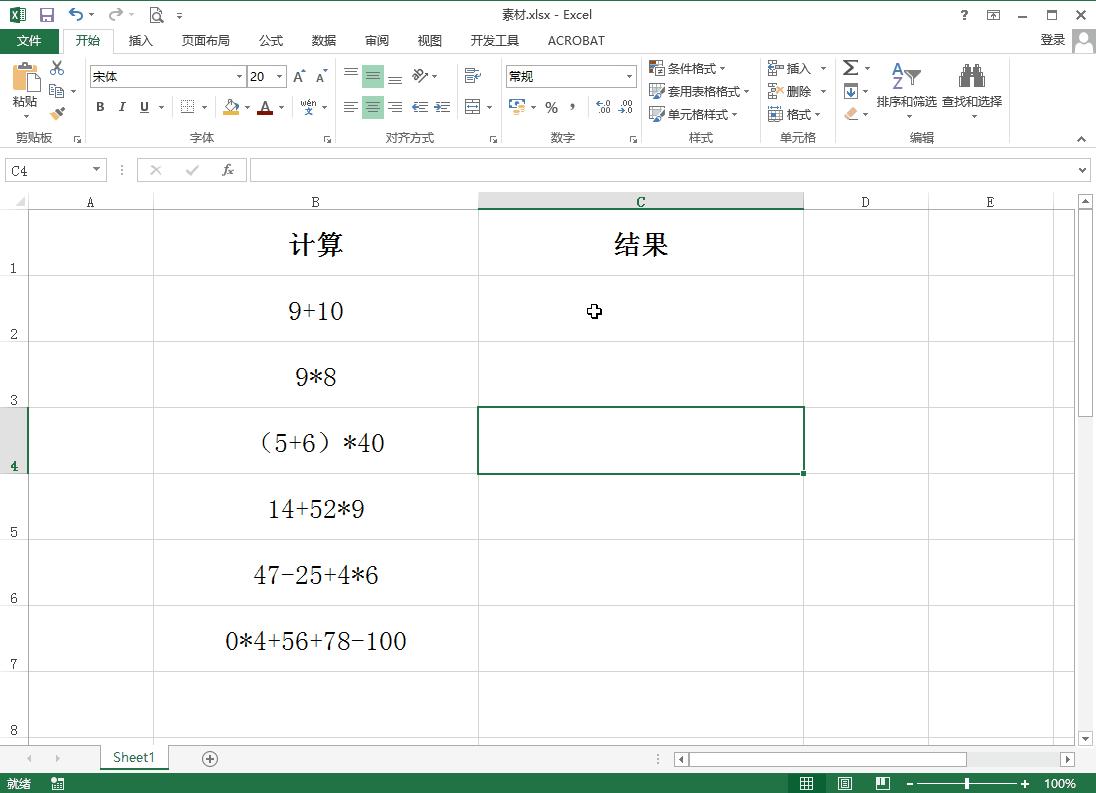Switch to the Insert (插入) tab
This screenshot has height=793, width=1096.
pyautogui.click(x=140, y=41)
